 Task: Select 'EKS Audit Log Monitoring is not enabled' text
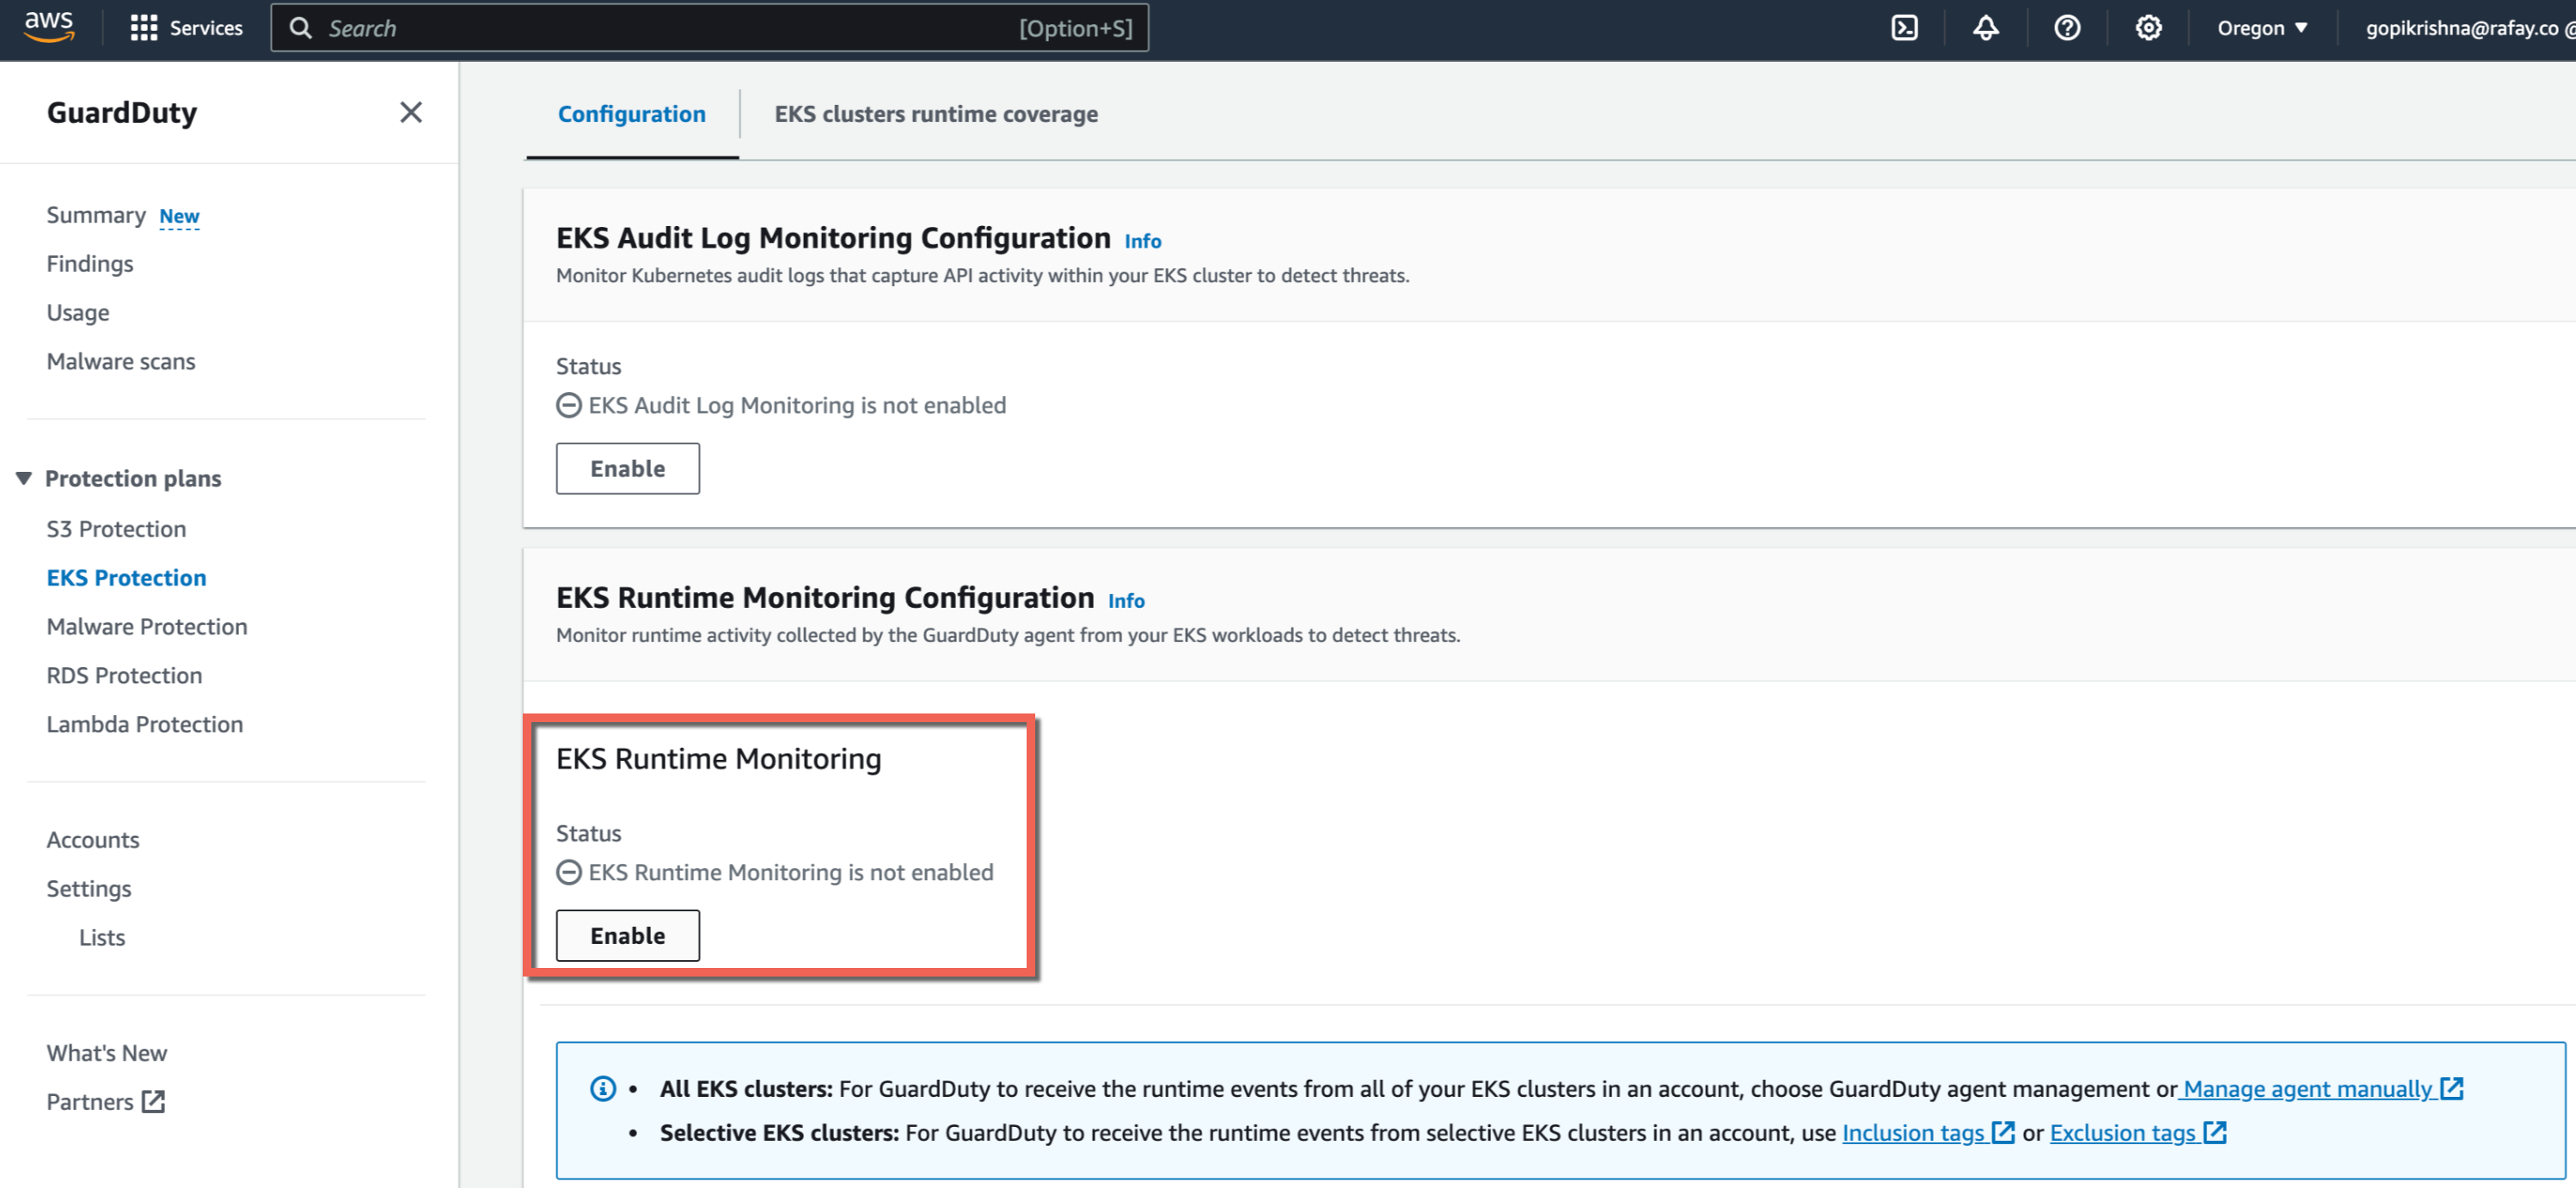797,405
